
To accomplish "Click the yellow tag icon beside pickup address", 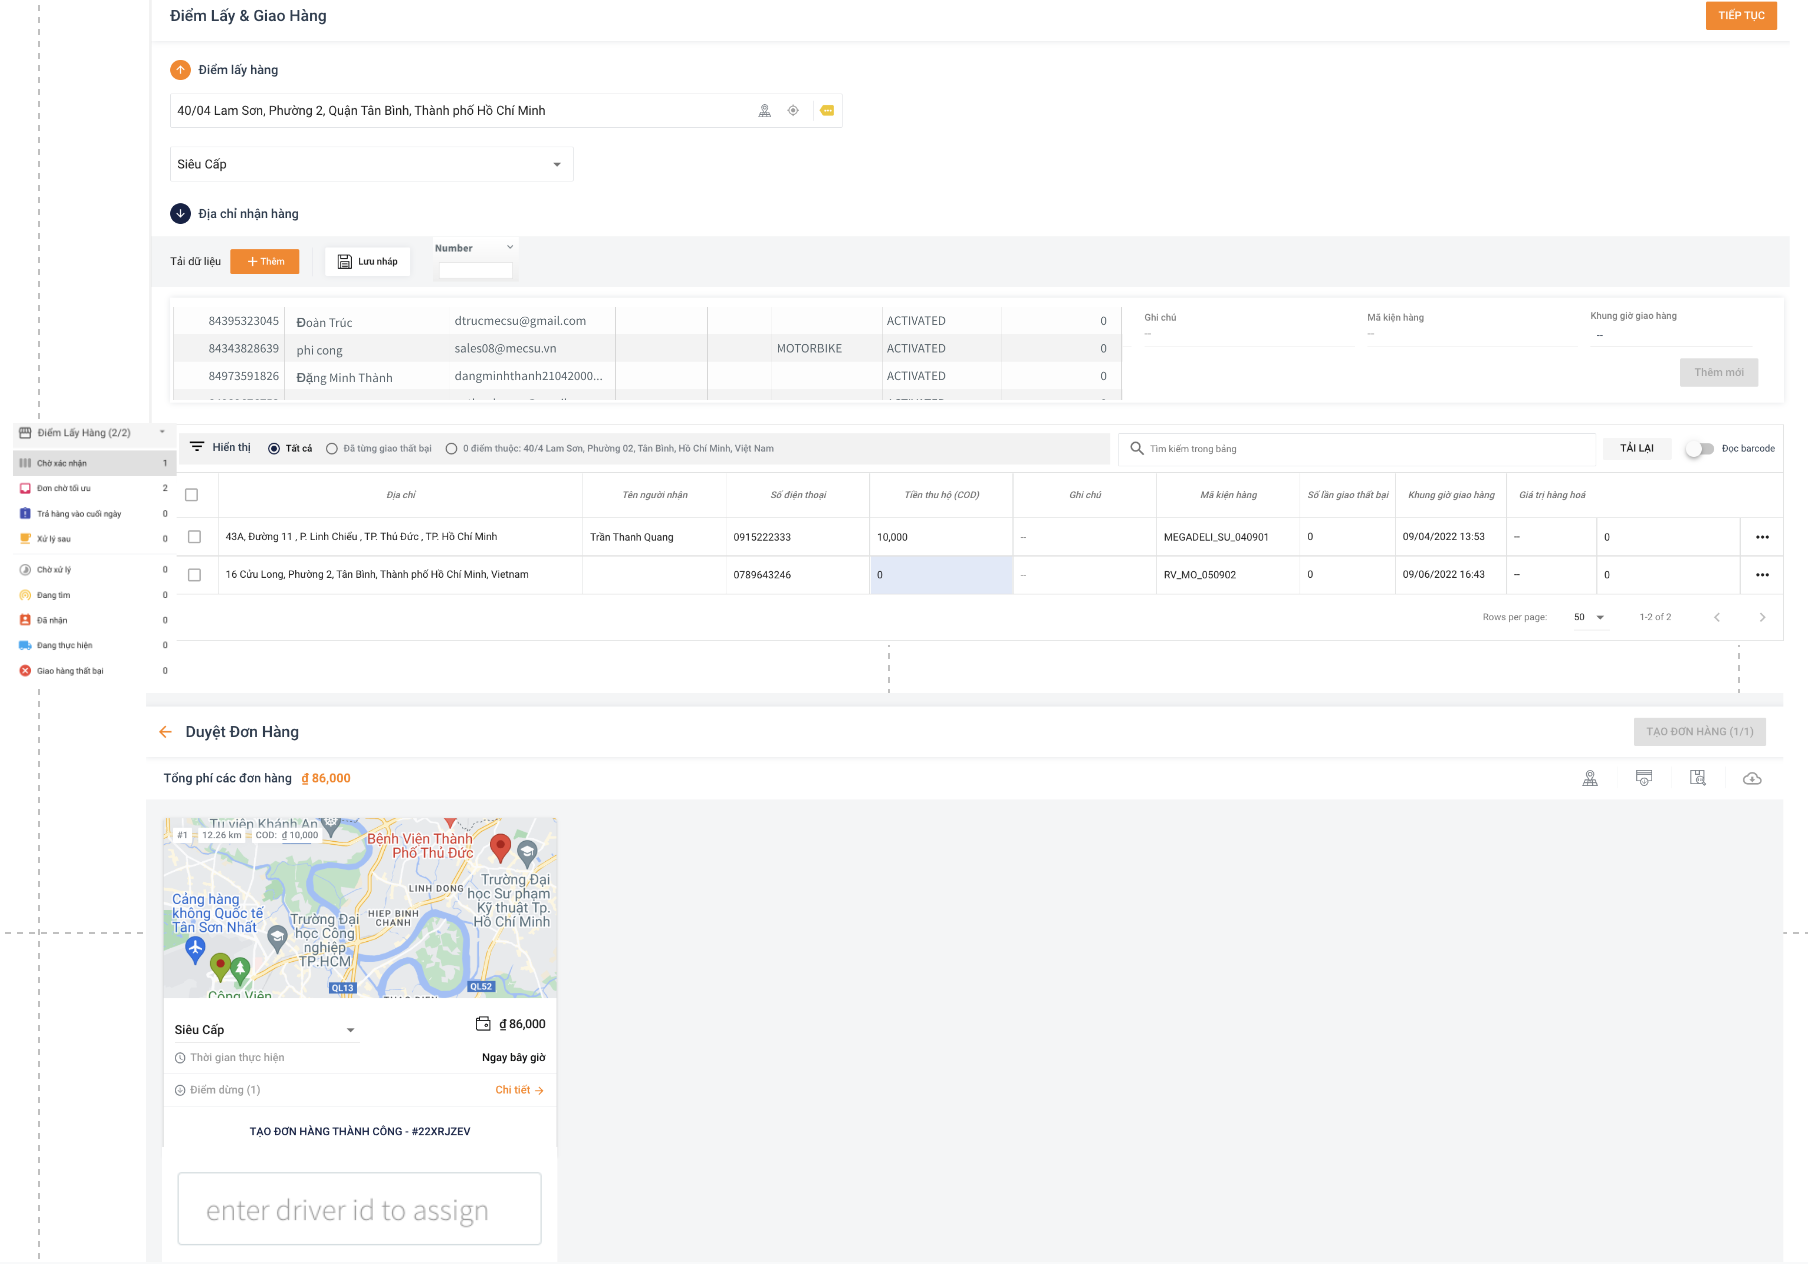I will (827, 111).
